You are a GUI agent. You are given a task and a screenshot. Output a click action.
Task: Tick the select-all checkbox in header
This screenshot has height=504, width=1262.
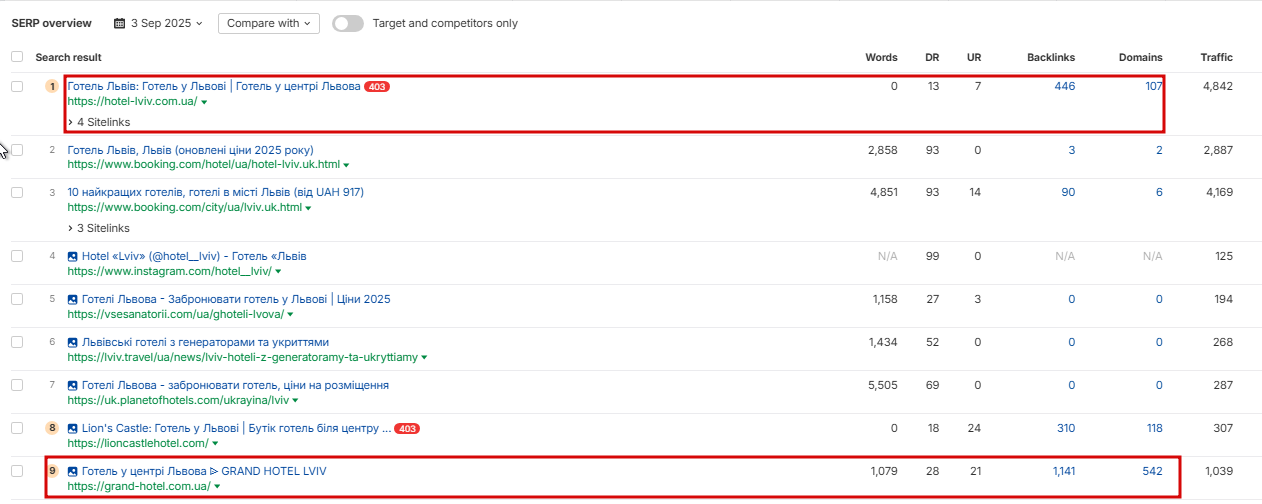point(17,57)
